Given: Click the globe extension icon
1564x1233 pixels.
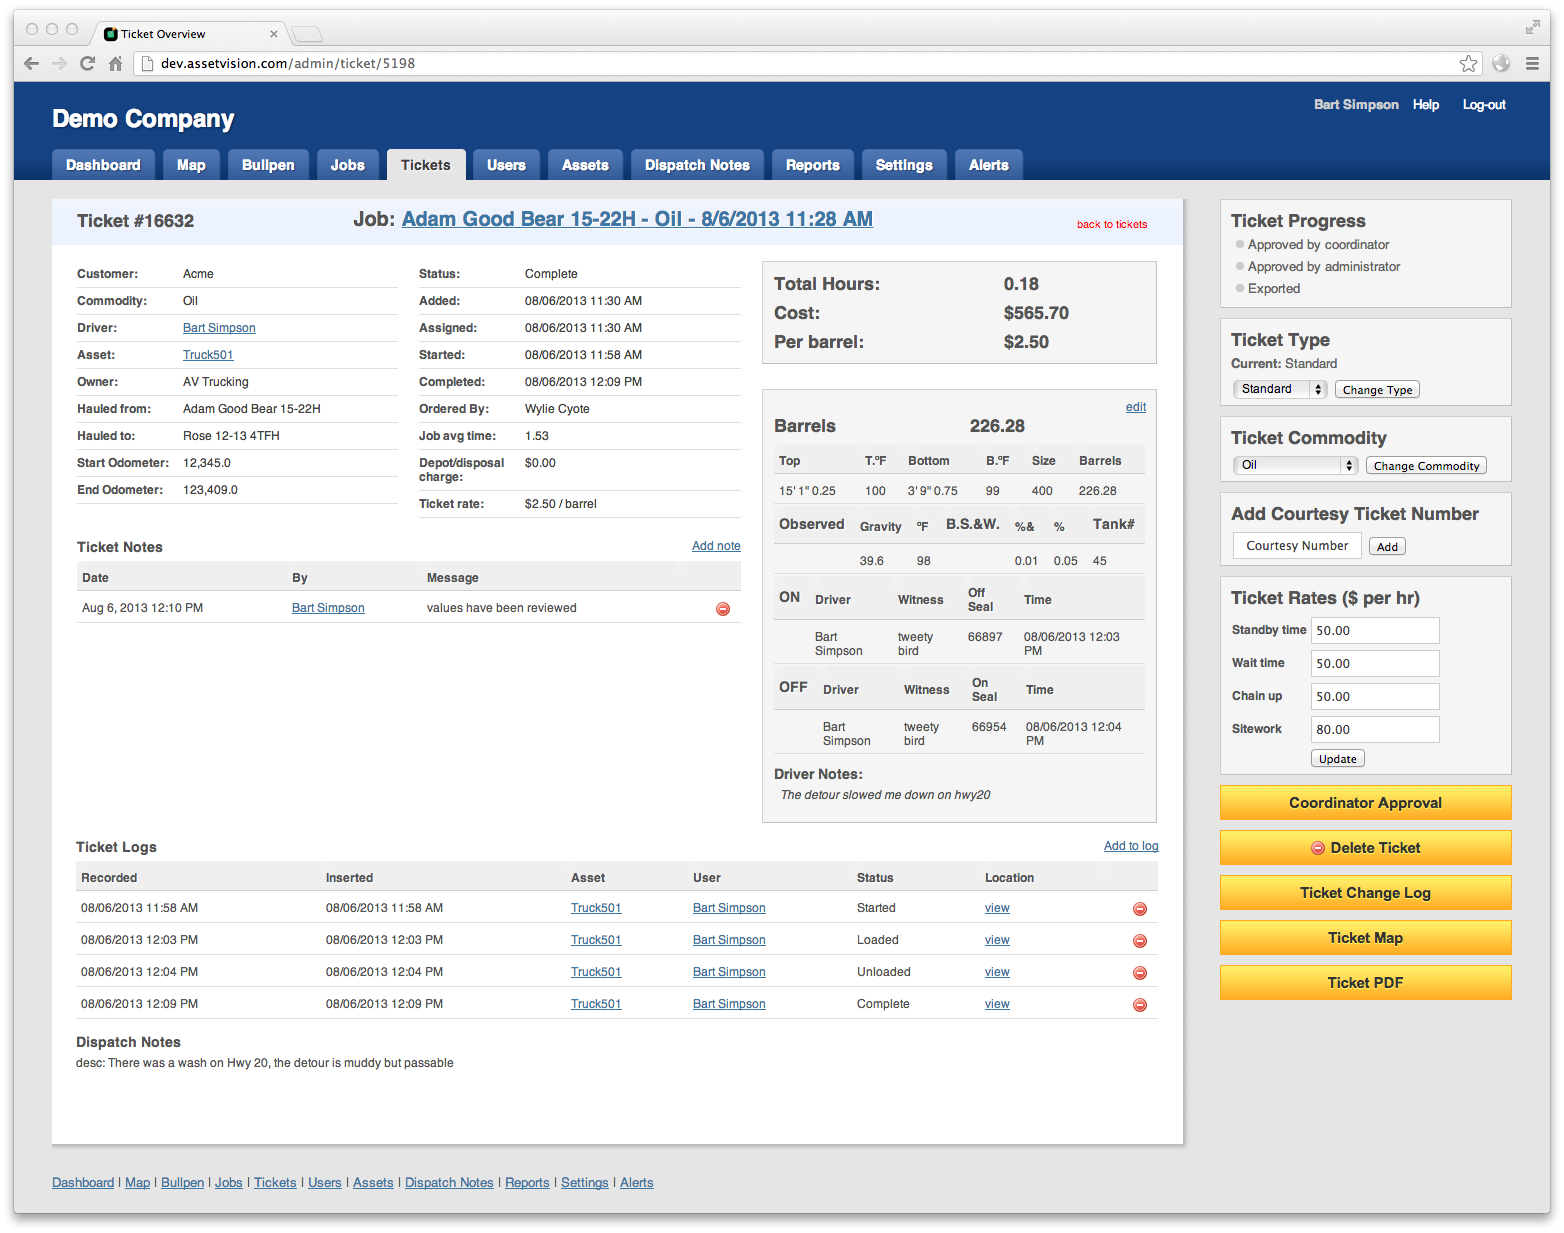Looking at the screenshot, I should (1501, 63).
